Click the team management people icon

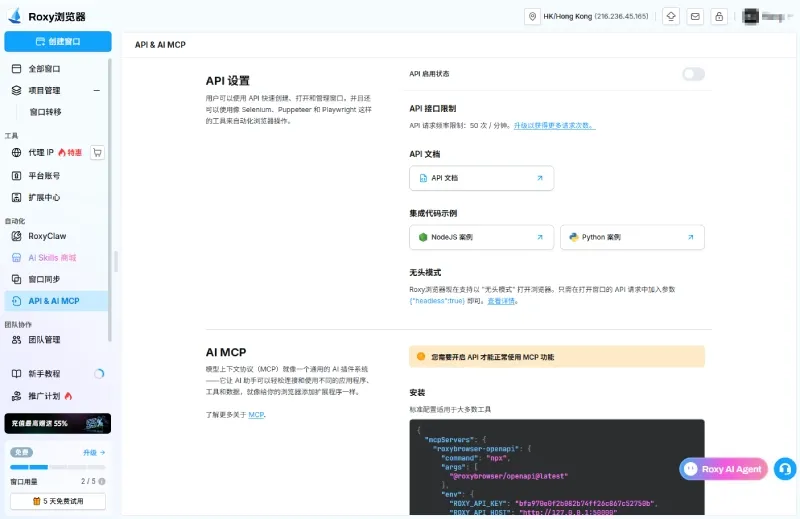16,339
